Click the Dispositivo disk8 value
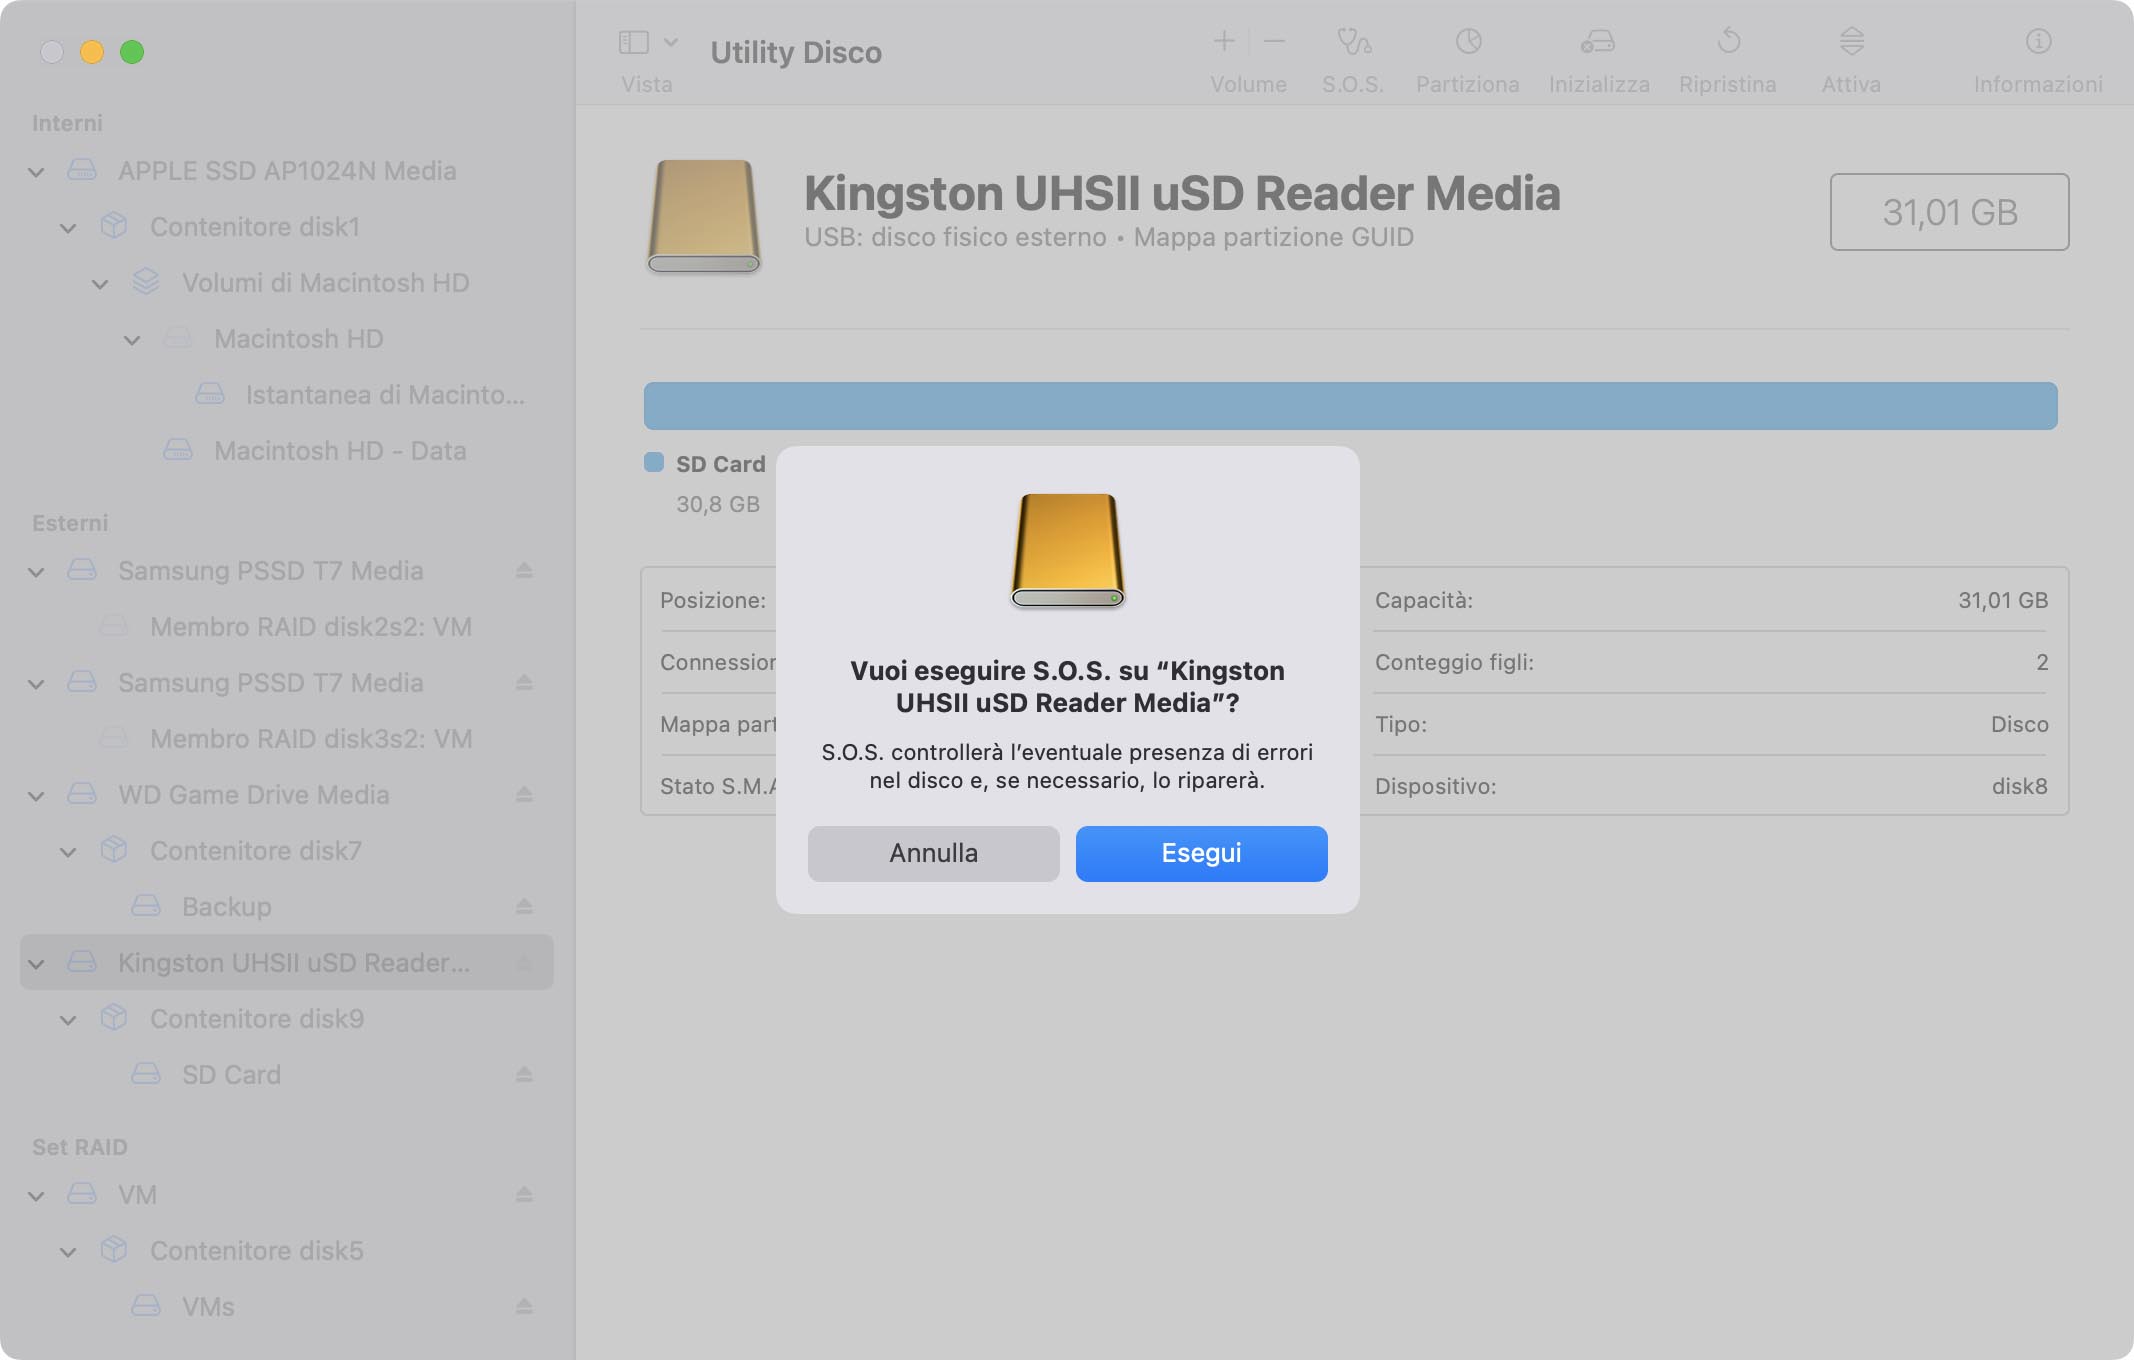The image size is (2134, 1360). pos(2019,786)
